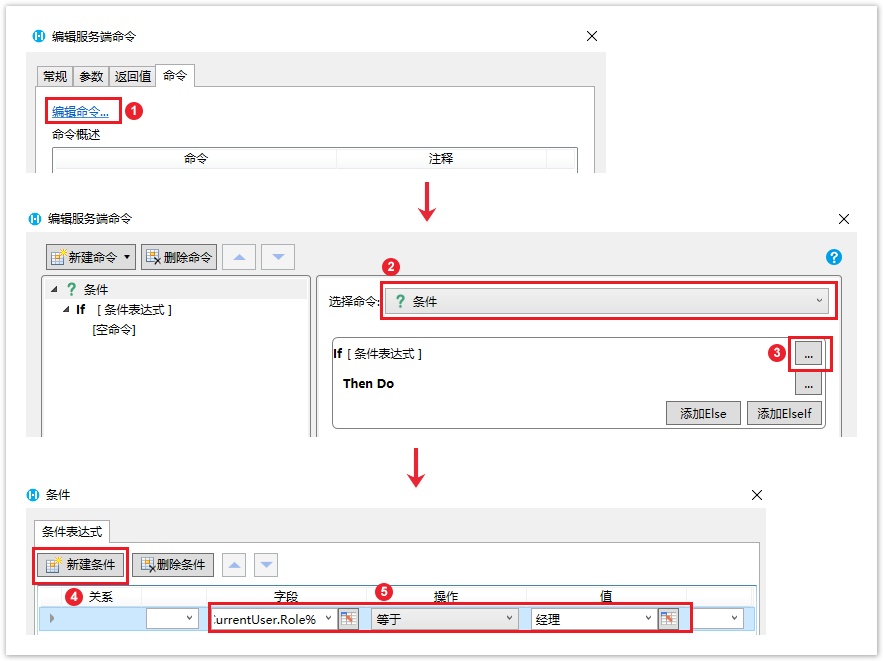Move condition down with the arrow button

265,565
